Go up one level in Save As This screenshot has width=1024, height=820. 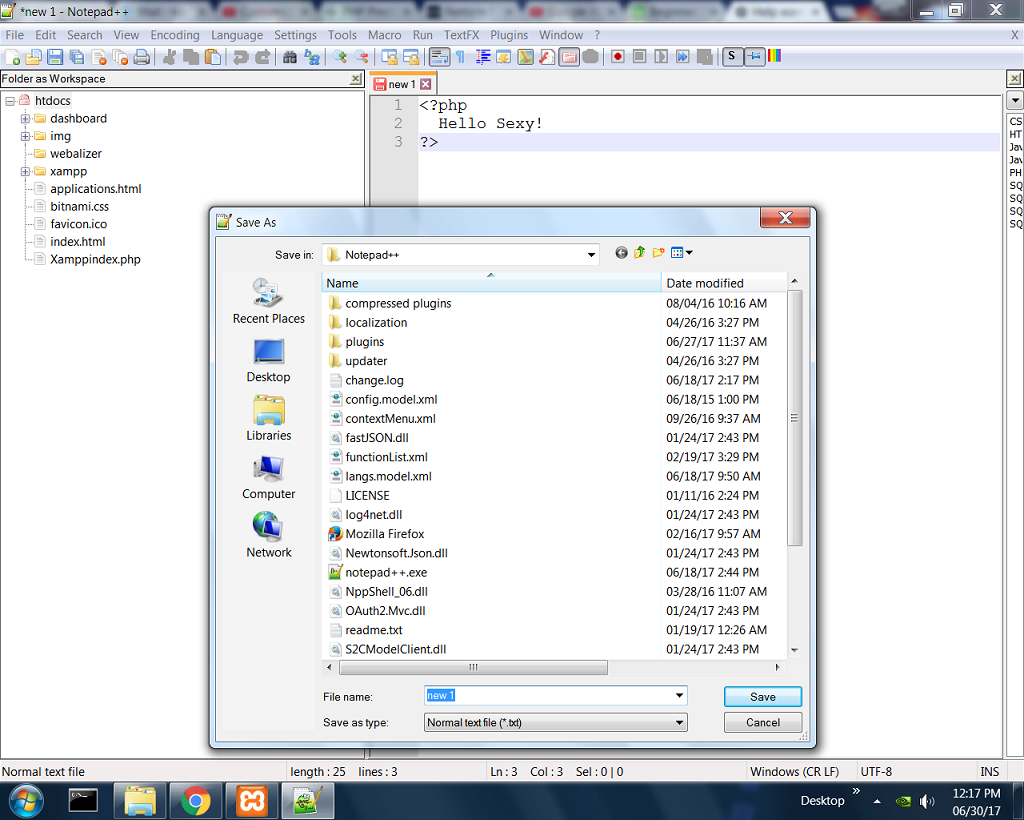tap(639, 253)
